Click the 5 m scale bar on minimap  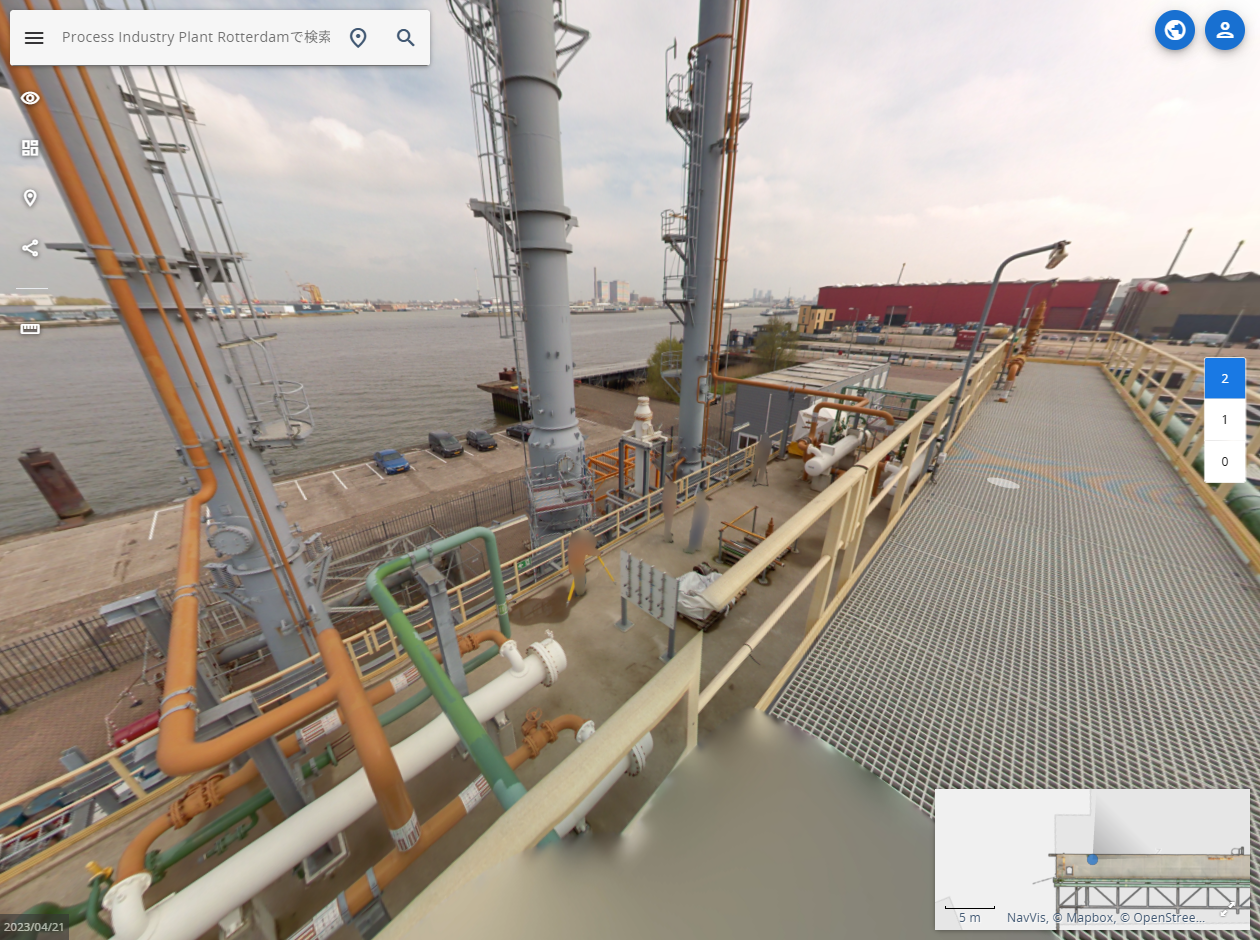(969, 912)
